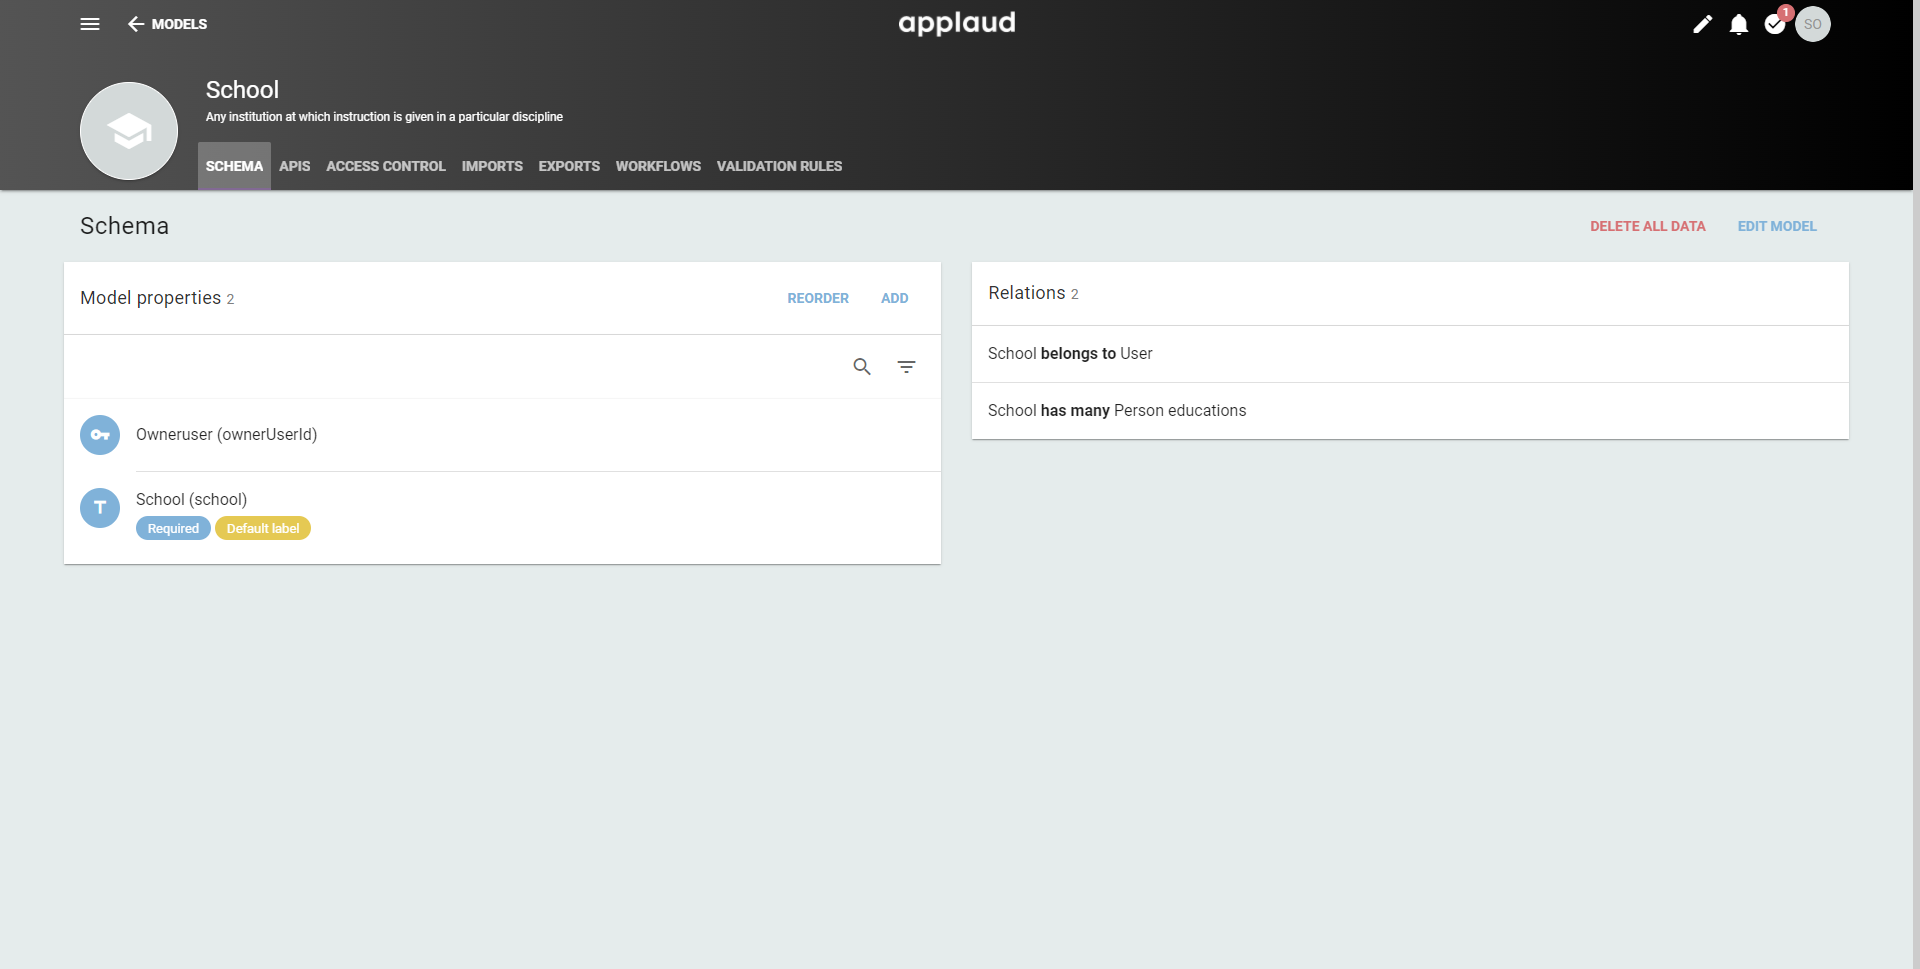Image resolution: width=1920 pixels, height=969 pixels.
Task: Click the key icon for Owneruser
Action: tap(100, 435)
